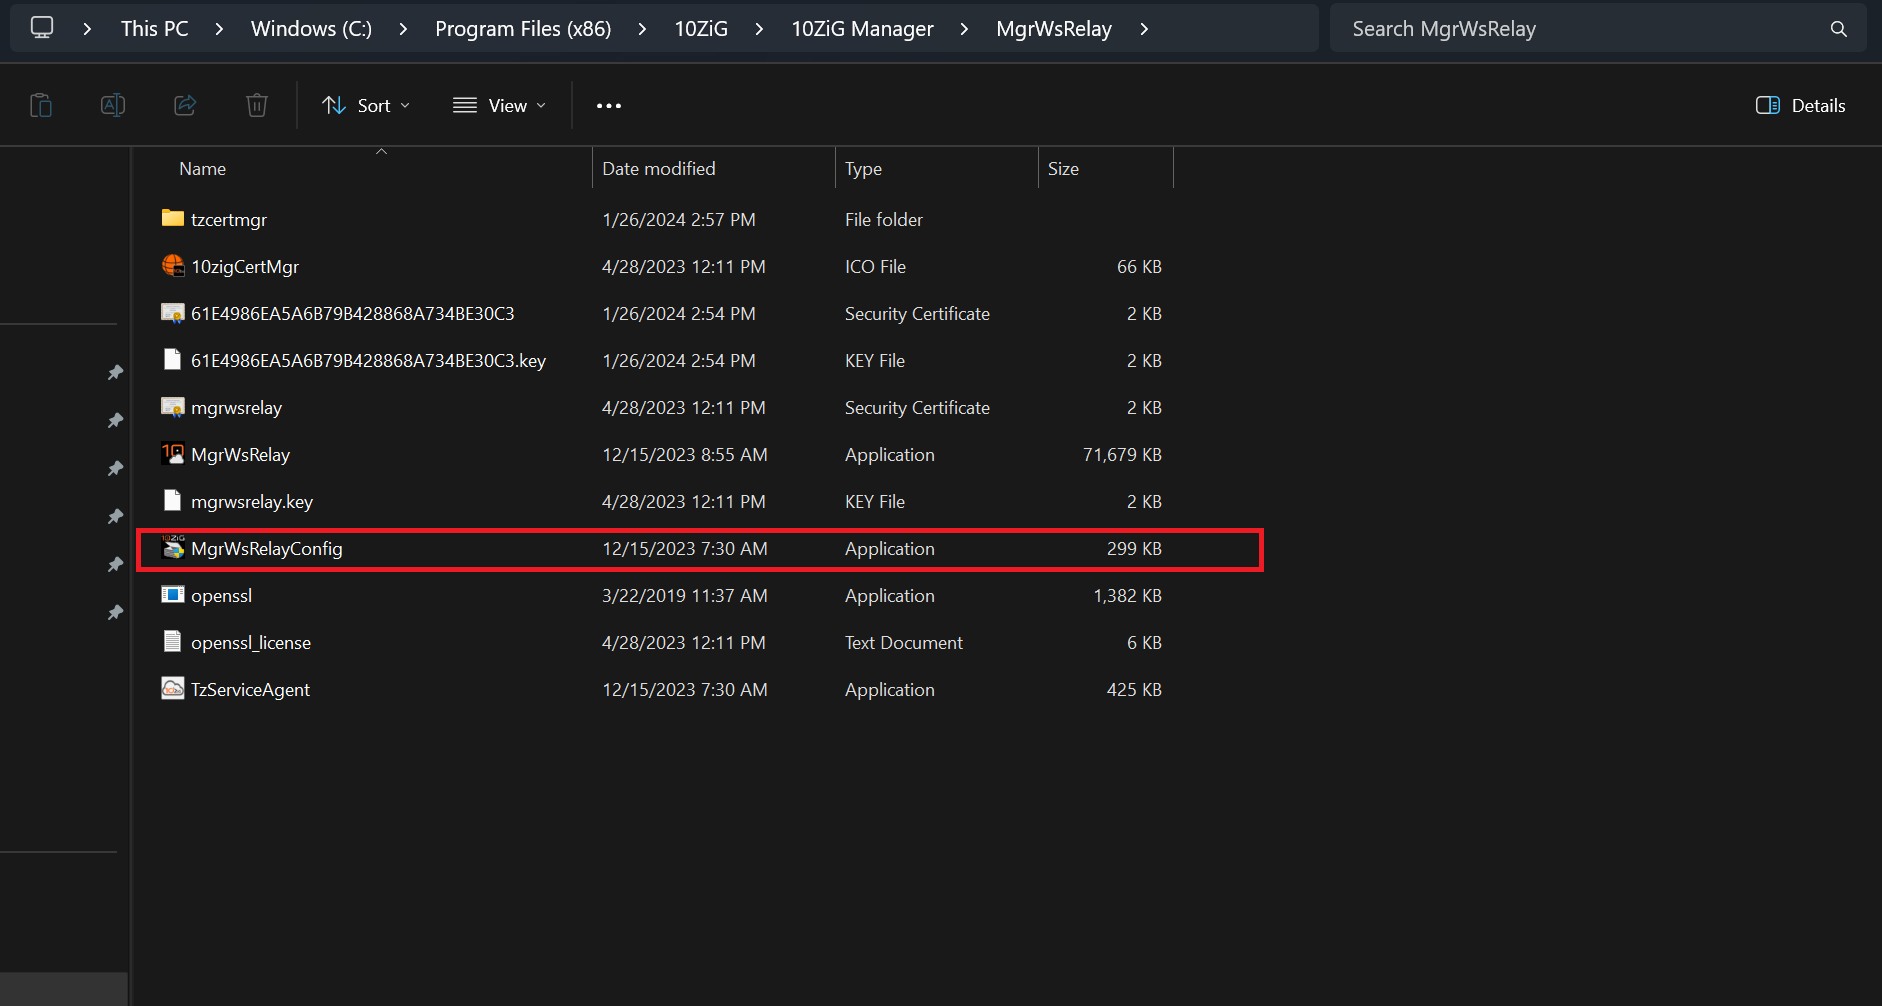Click the Paste clipboard icon in toolbar
Screen dimensions: 1882x1006
click(41, 105)
